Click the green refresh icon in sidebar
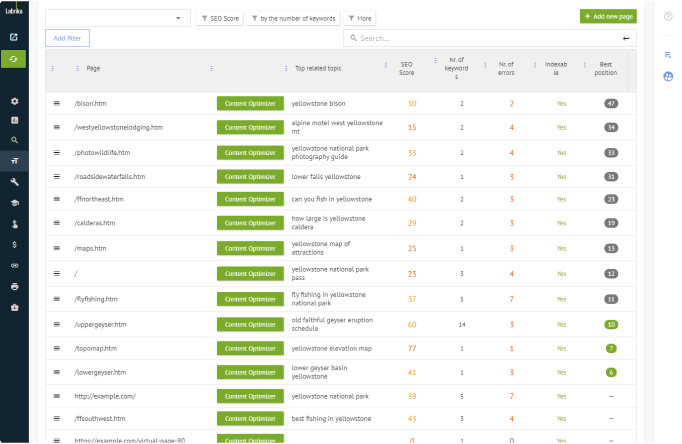Screen dimensions: 682x444 point(14,59)
